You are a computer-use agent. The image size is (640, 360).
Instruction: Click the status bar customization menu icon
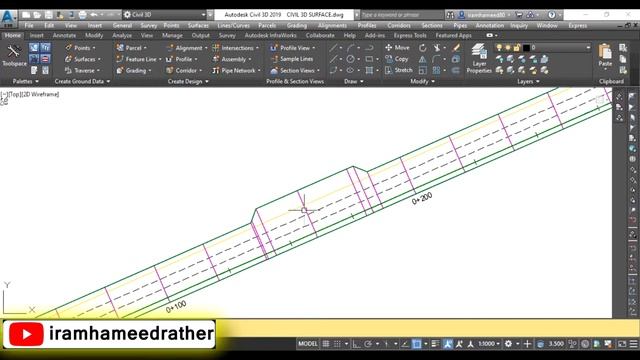(633, 344)
